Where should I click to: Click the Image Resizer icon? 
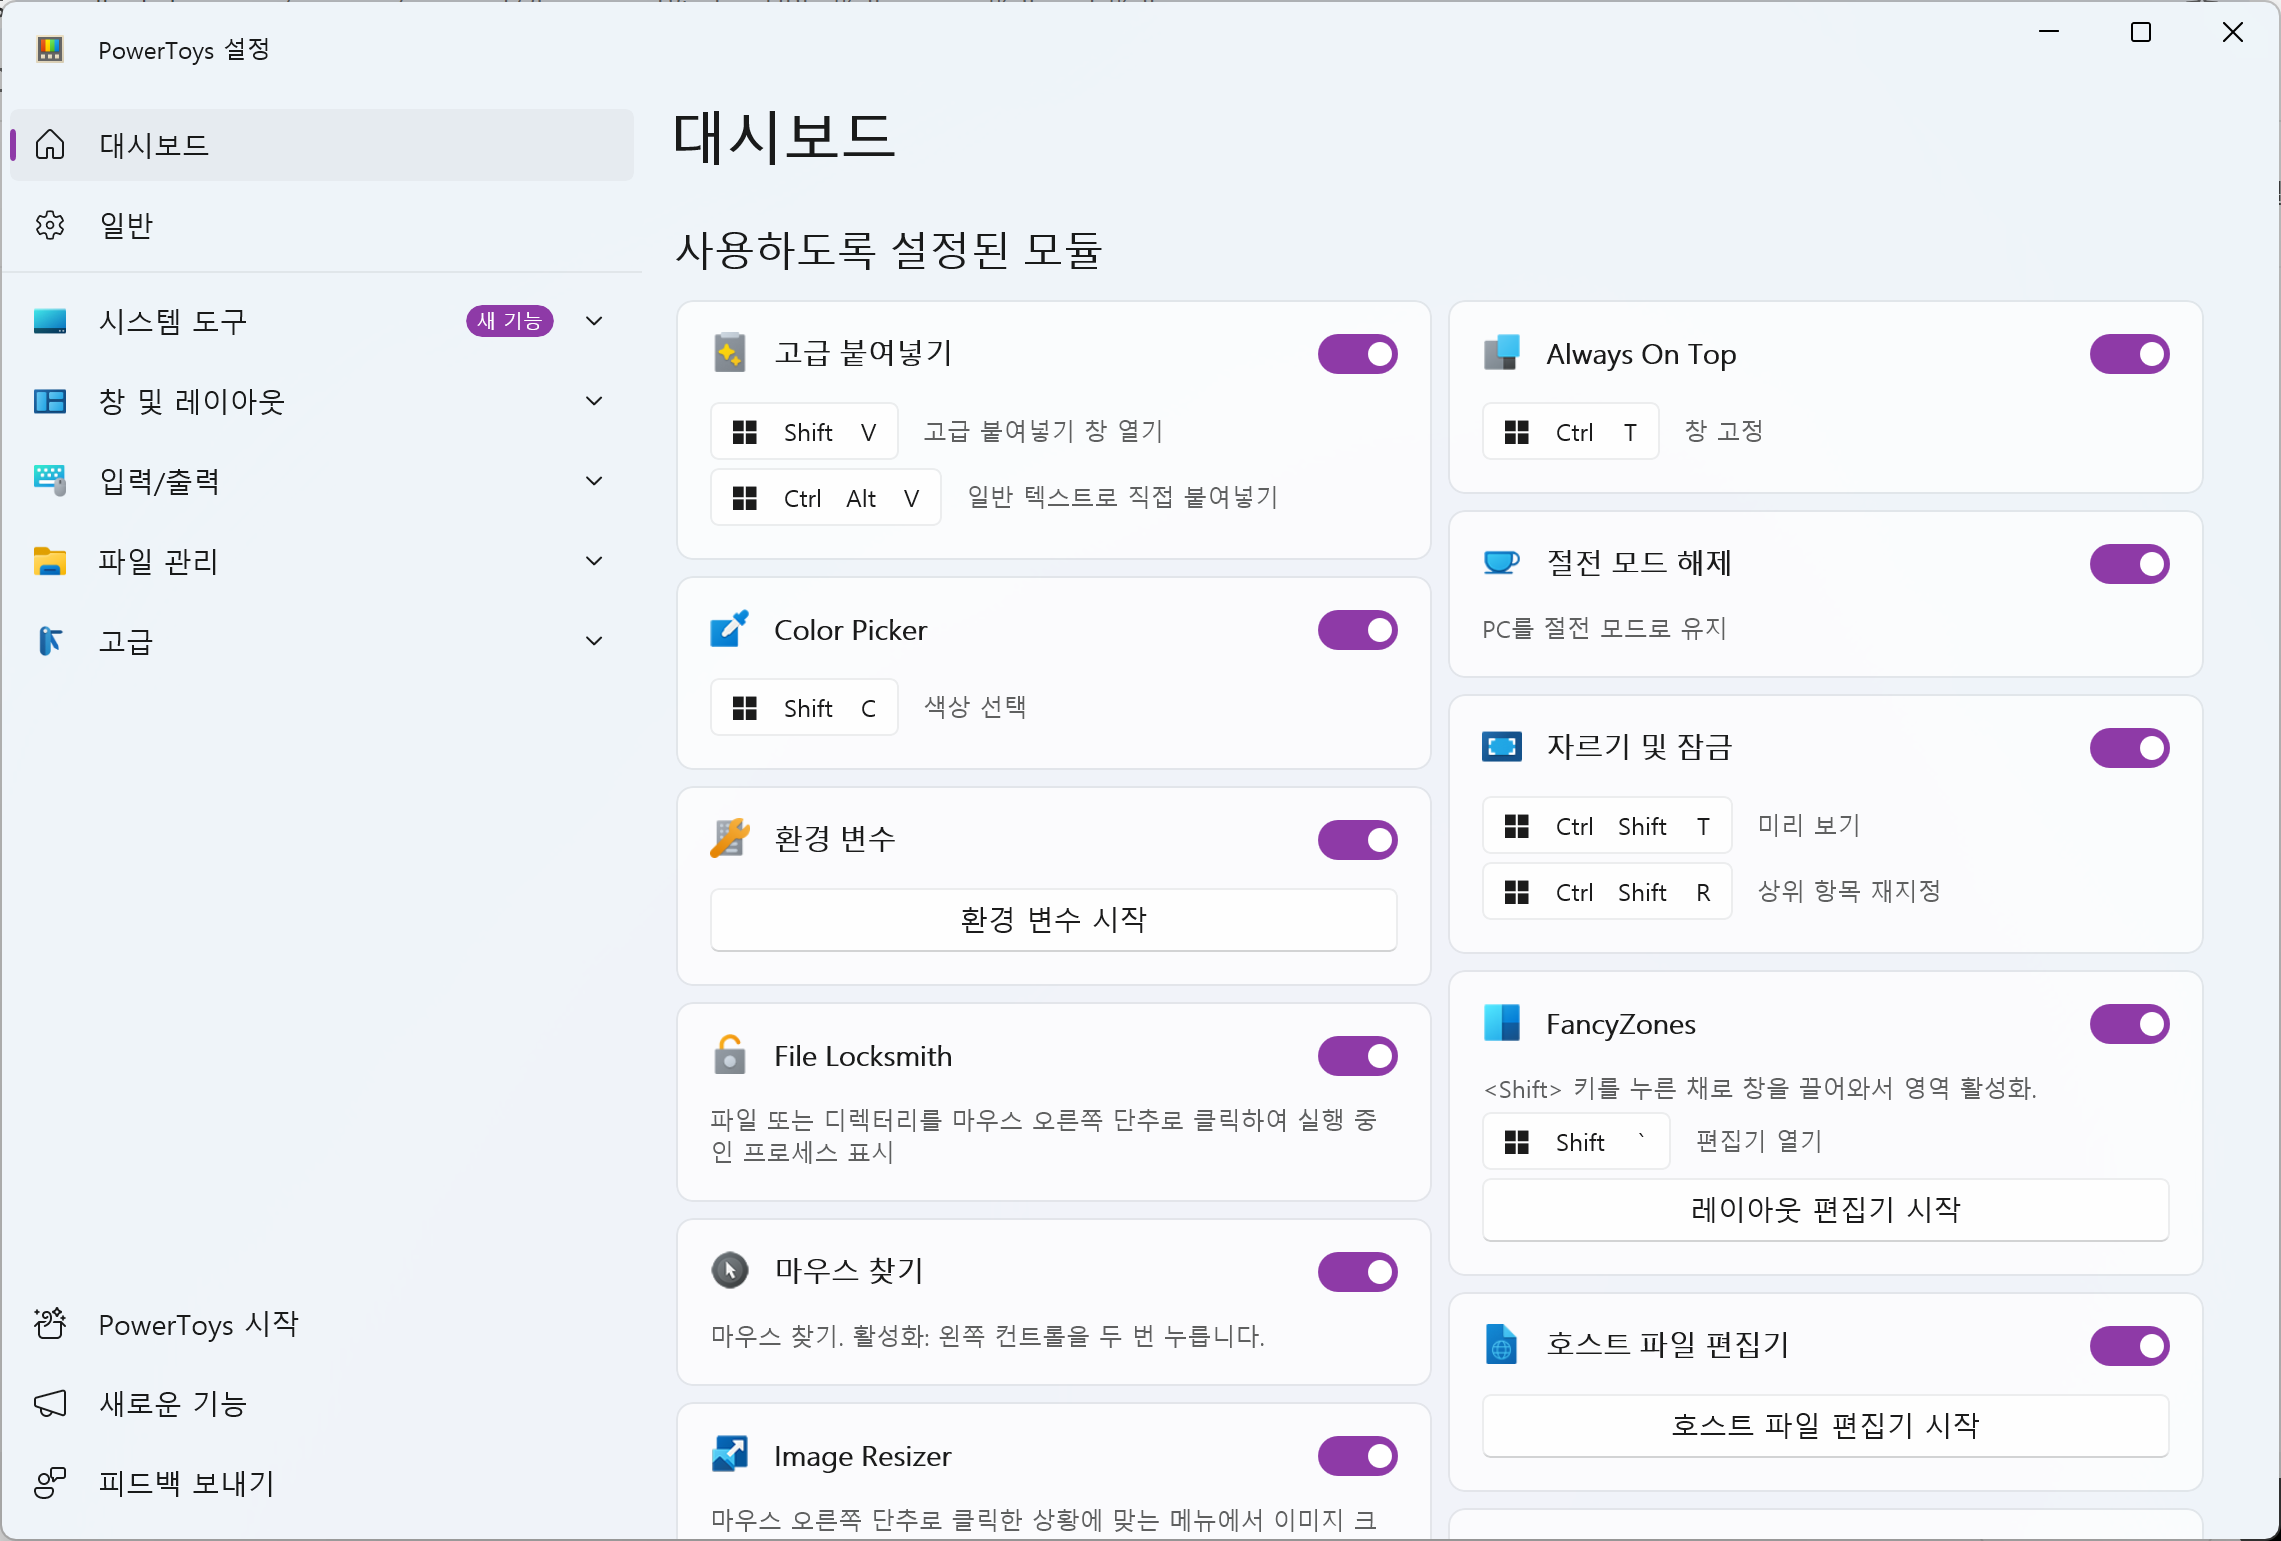tap(729, 1455)
